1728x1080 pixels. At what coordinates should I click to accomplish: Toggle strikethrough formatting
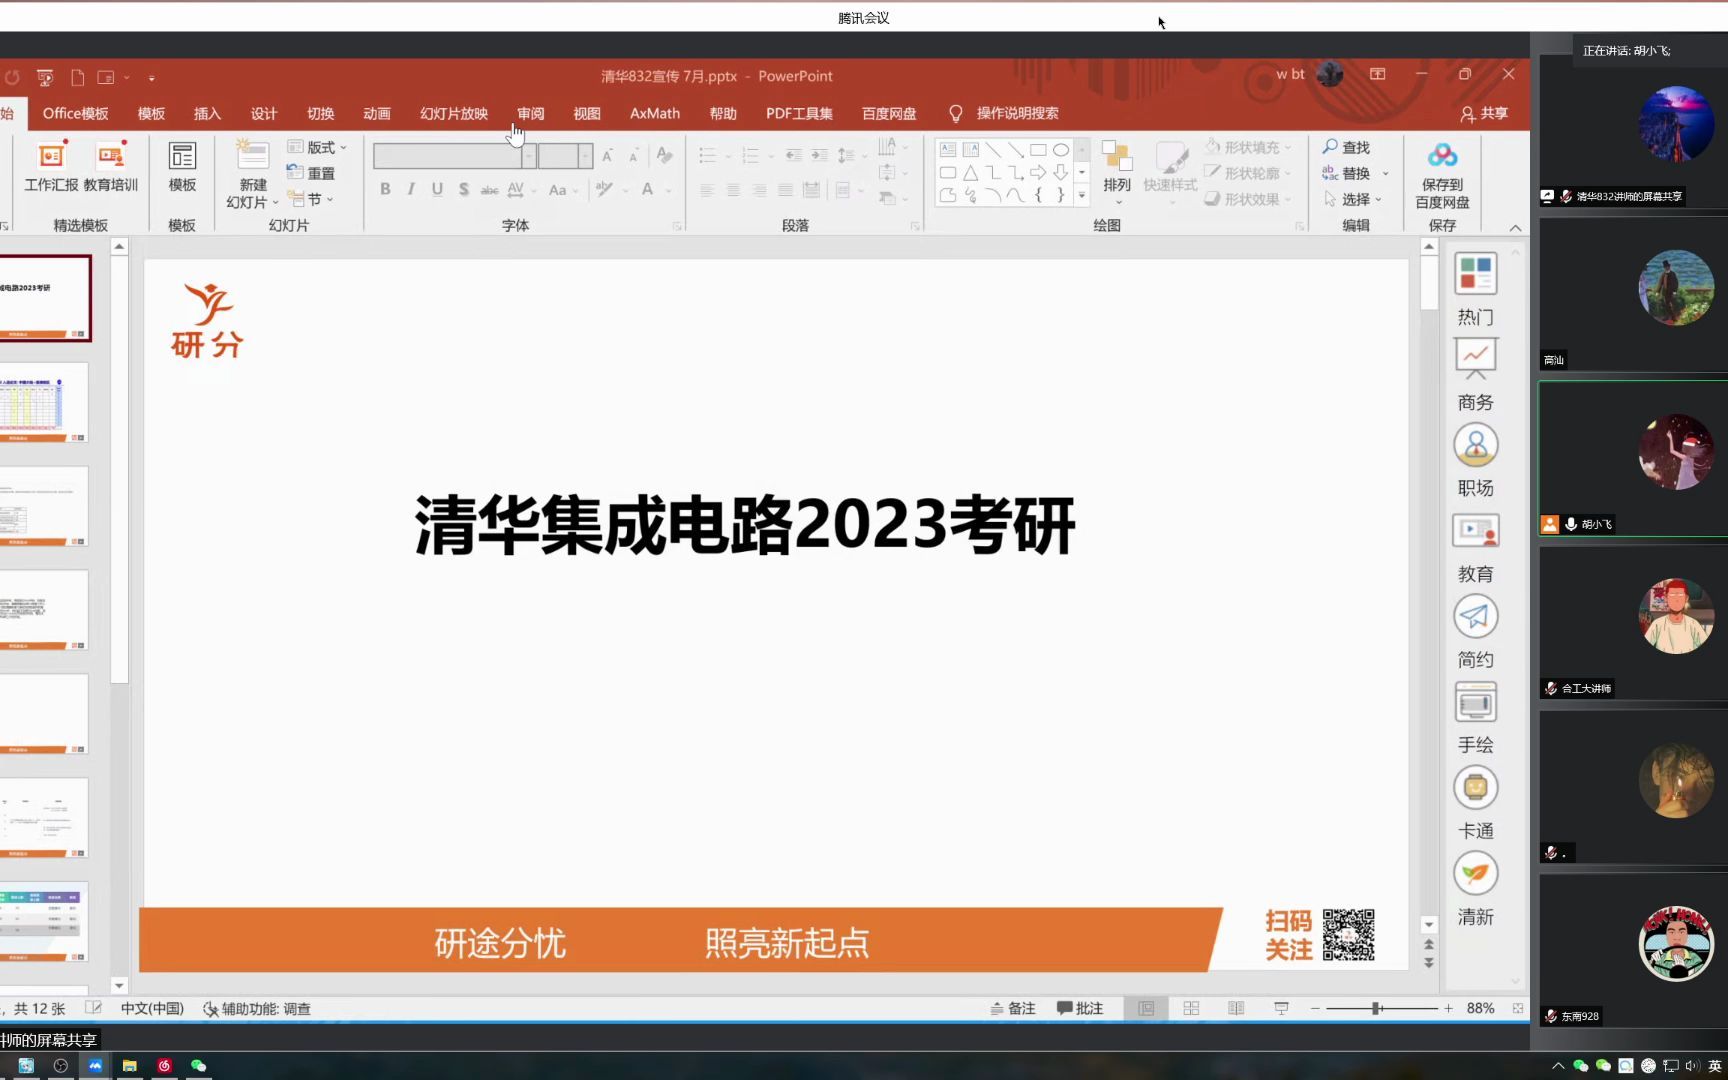489,189
